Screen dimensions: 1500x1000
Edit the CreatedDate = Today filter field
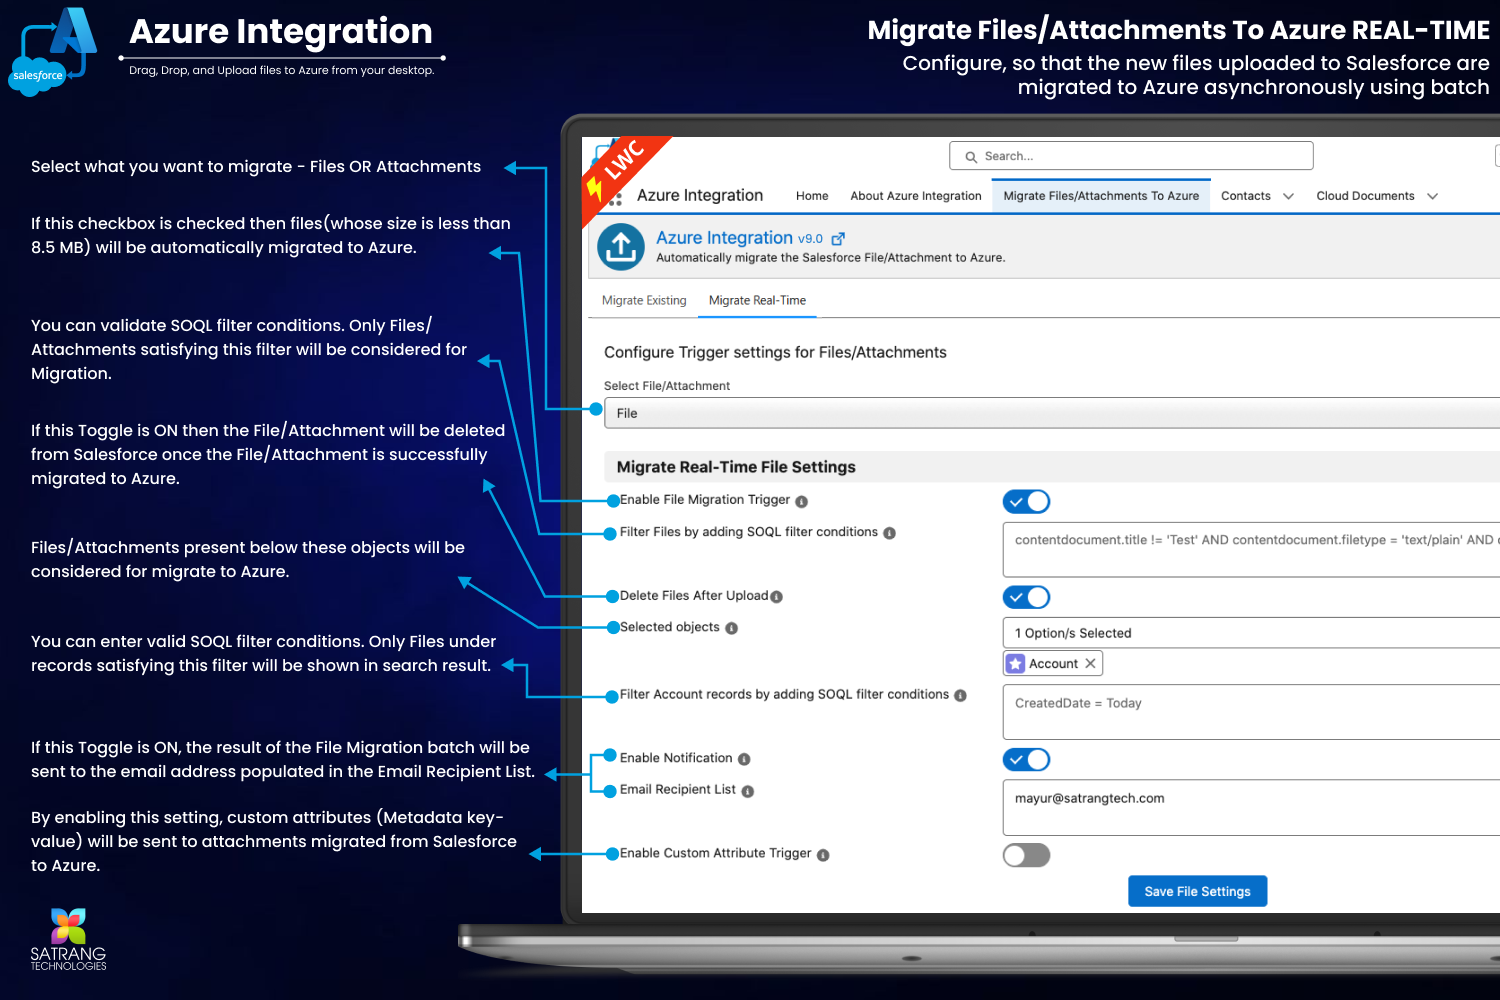[1251, 712]
